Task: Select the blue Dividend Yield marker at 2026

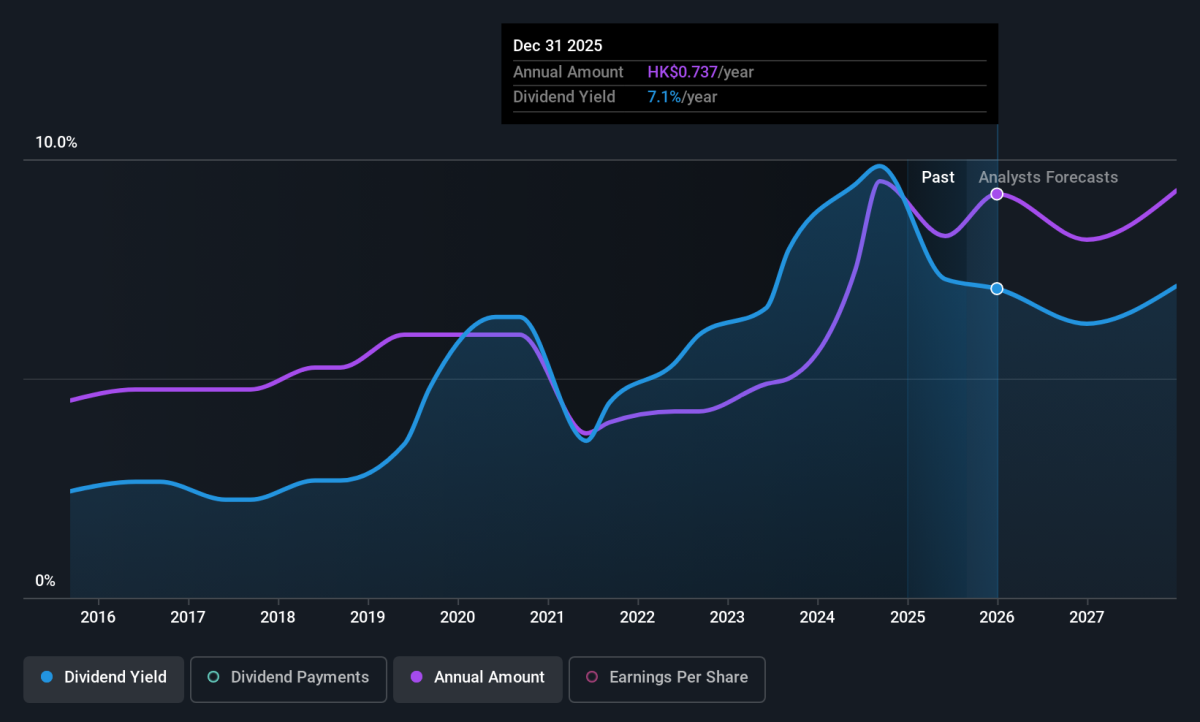Action: tap(997, 289)
